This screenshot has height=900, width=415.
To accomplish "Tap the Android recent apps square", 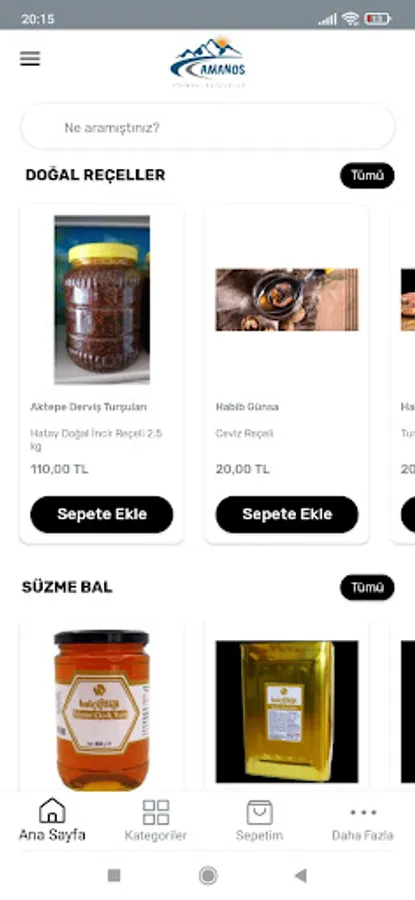I will click(114, 875).
